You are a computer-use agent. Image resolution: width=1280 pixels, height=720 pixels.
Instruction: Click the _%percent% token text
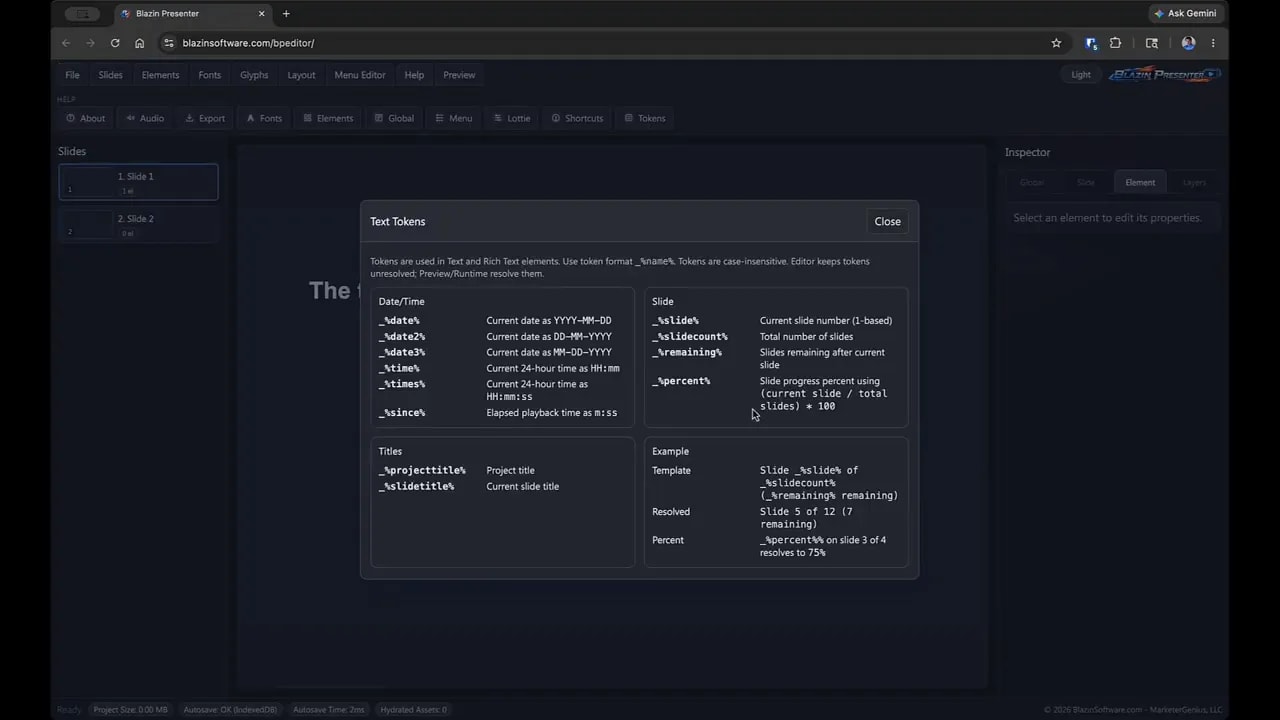(x=681, y=381)
